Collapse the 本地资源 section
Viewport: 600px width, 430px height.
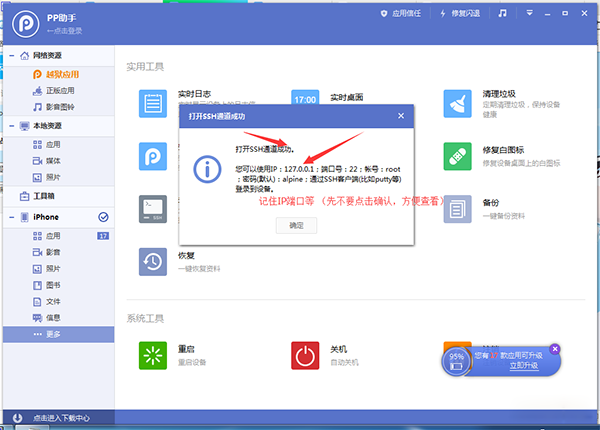tap(9, 127)
